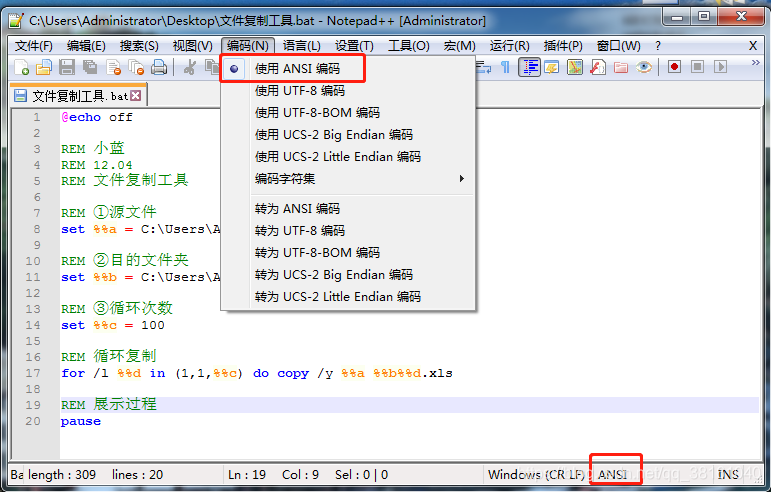This screenshot has width=771, height=492.
Task: Click the Close All documents icon
Action: (136, 67)
